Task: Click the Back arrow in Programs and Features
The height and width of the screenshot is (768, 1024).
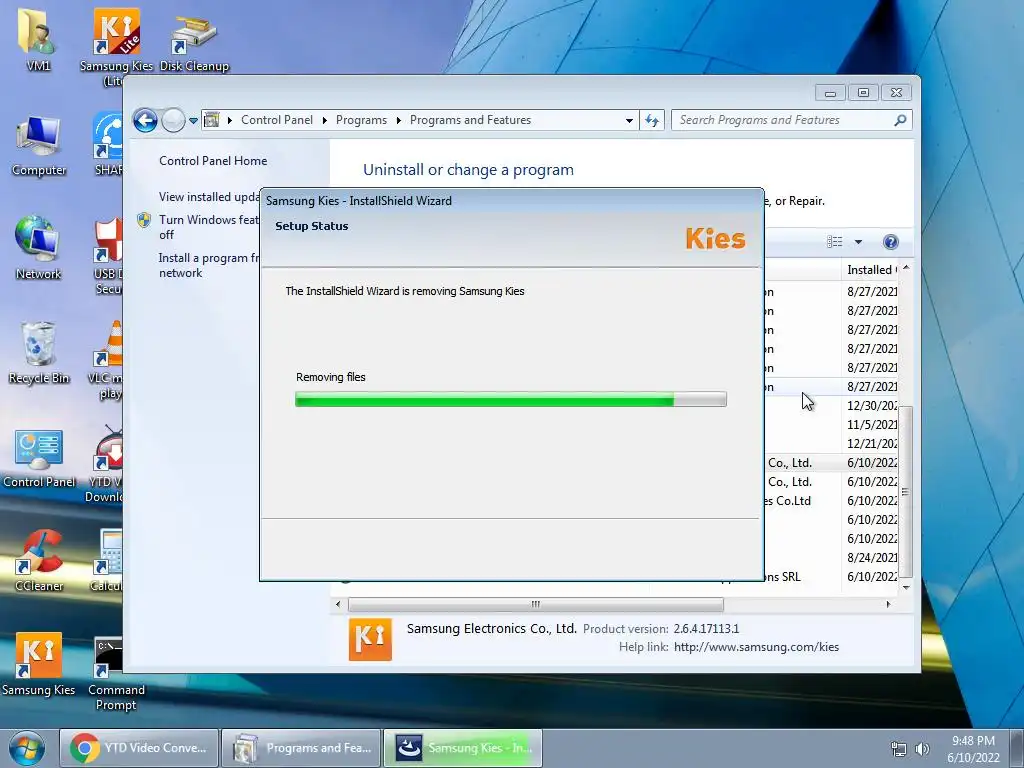Action: pyautogui.click(x=145, y=120)
